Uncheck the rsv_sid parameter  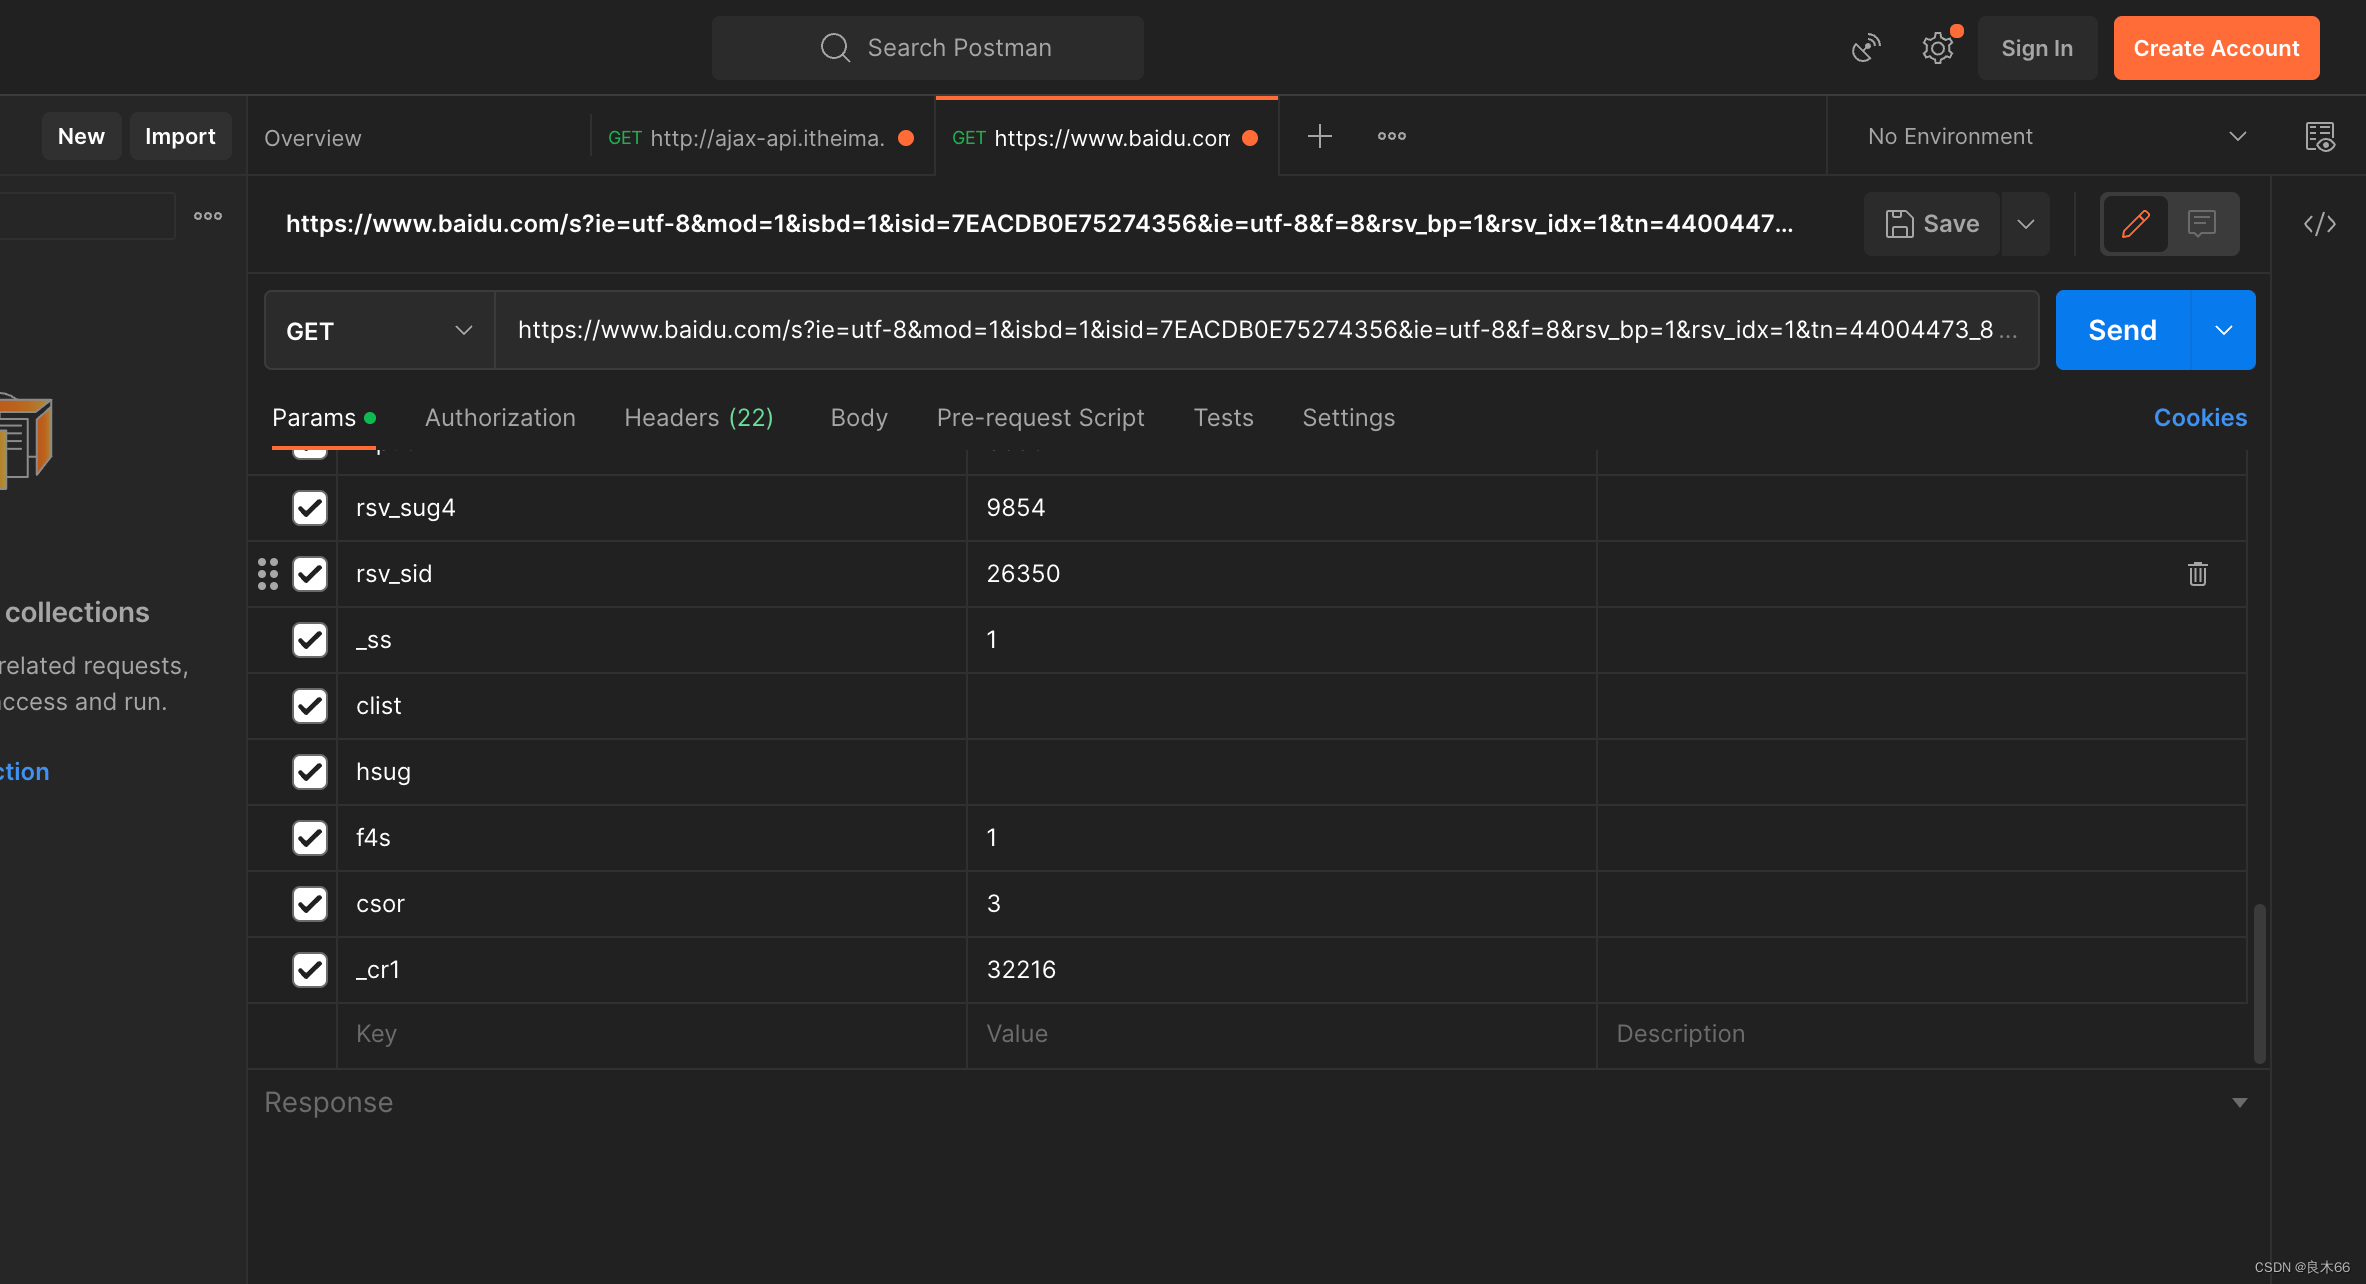pyautogui.click(x=310, y=574)
